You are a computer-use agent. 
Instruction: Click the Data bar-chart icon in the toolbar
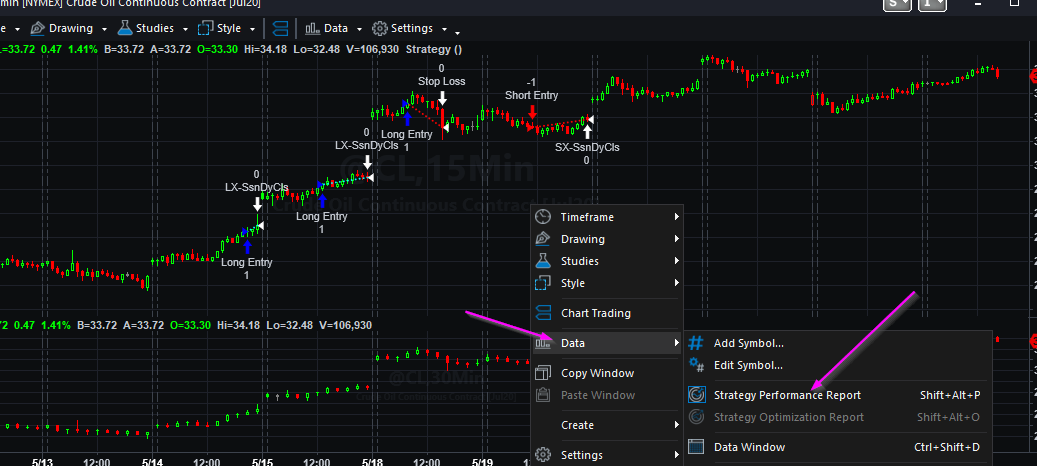313,28
